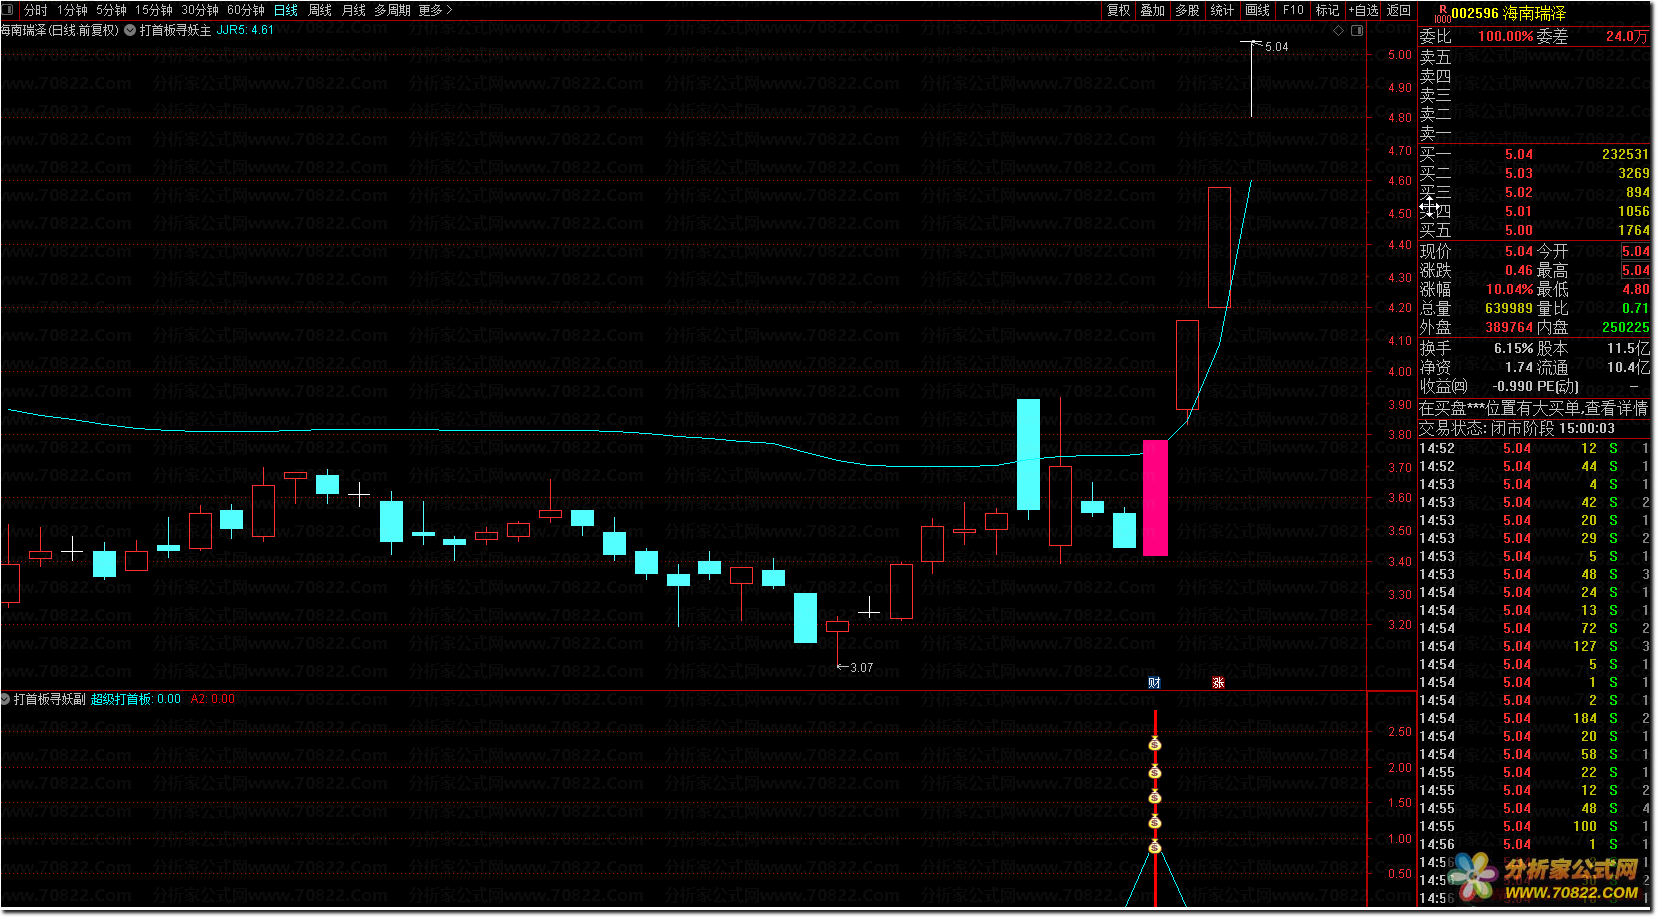Viewport: 1659px width, 918px height.
Task: Open the F10 company info
Action: click(1293, 10)
